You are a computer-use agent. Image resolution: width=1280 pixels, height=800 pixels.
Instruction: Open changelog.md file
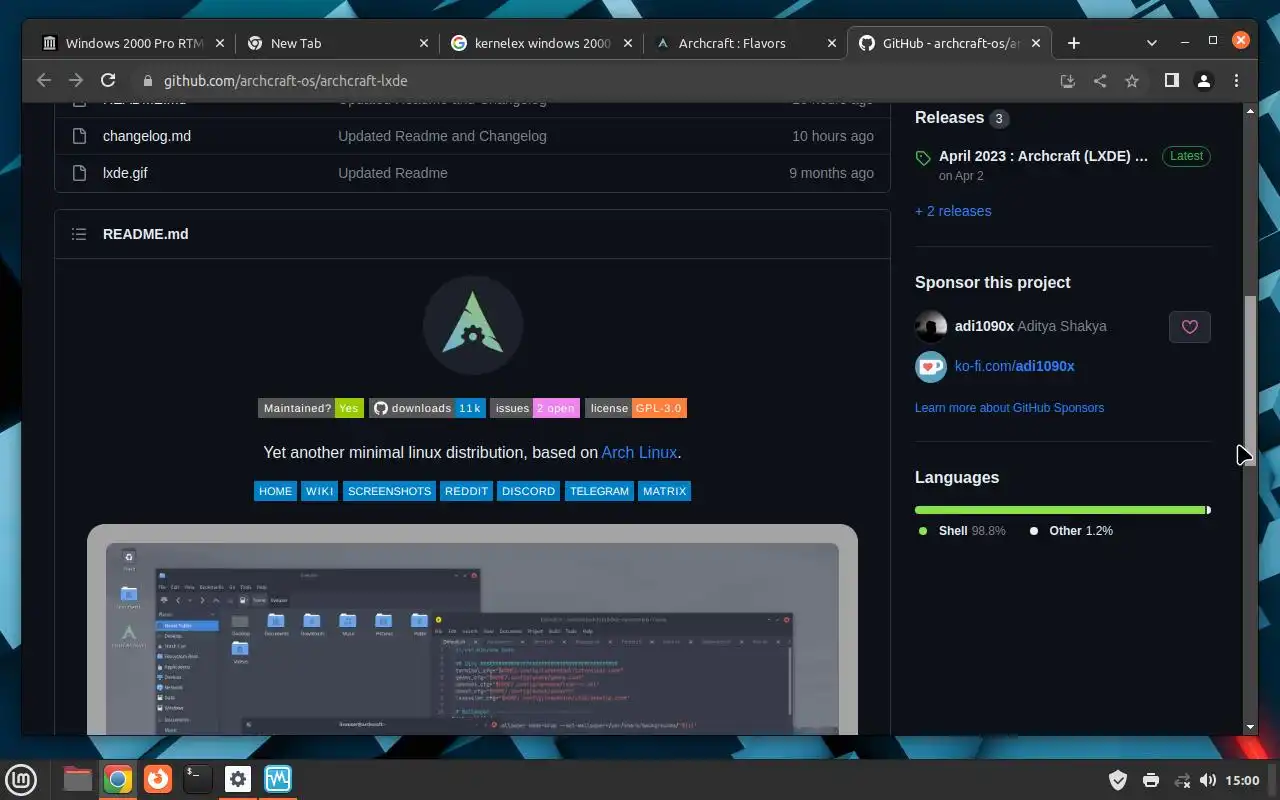coord(147,136)
